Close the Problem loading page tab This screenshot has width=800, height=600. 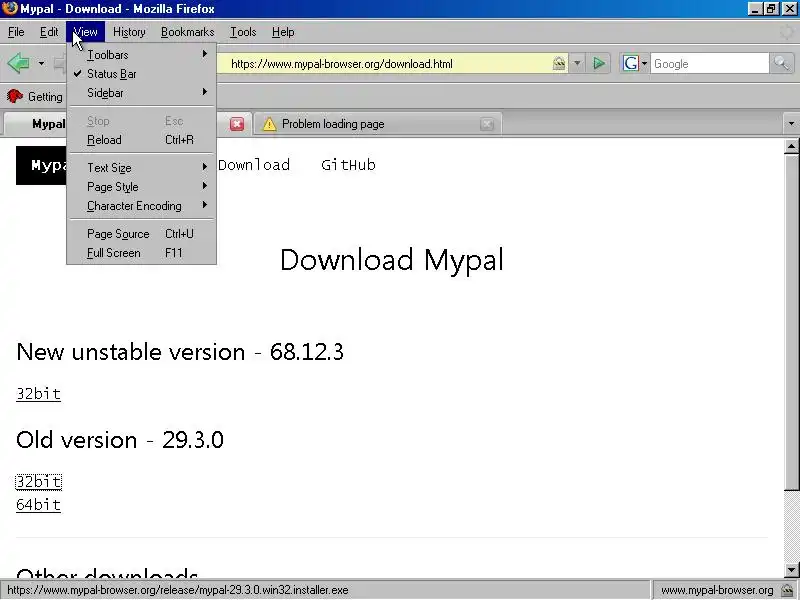coord(487,124)
